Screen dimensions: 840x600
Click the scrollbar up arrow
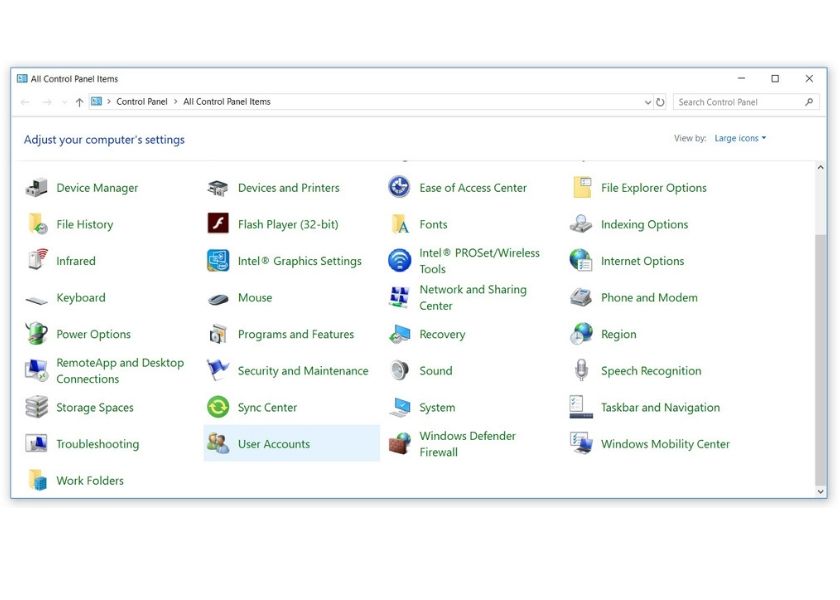point(821,168)
